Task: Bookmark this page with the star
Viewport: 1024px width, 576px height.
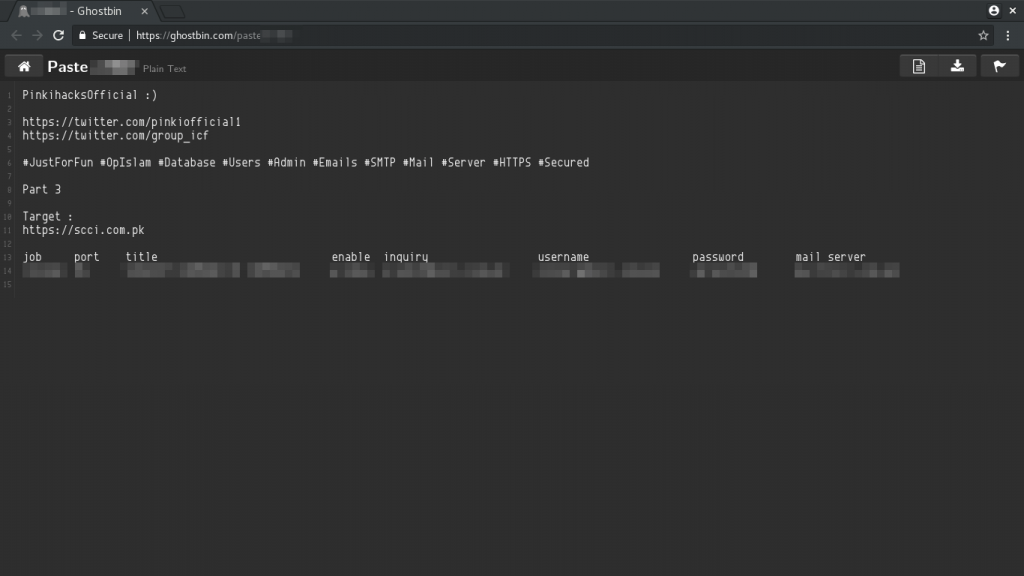Action: click(x=984, y=35)
